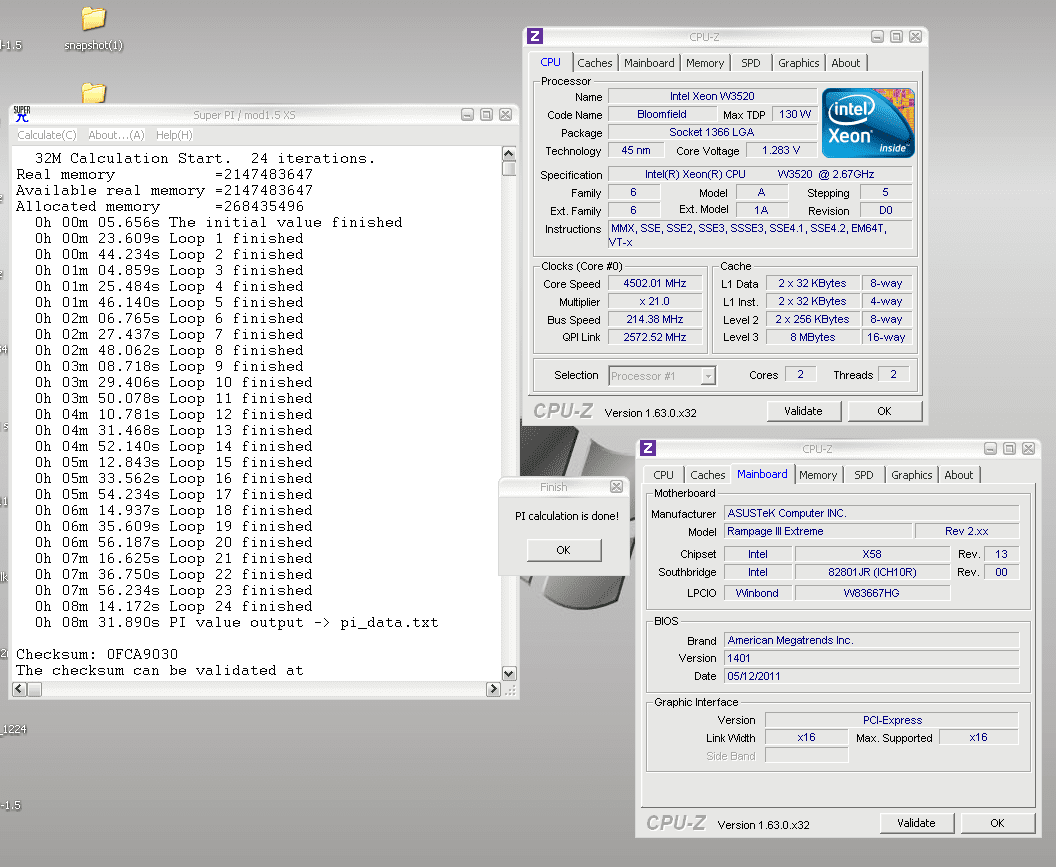Click the Southbridge 82801JR (ICH10R) field
This screenshot has height=867, width=1056.
(x=872, y=572)
